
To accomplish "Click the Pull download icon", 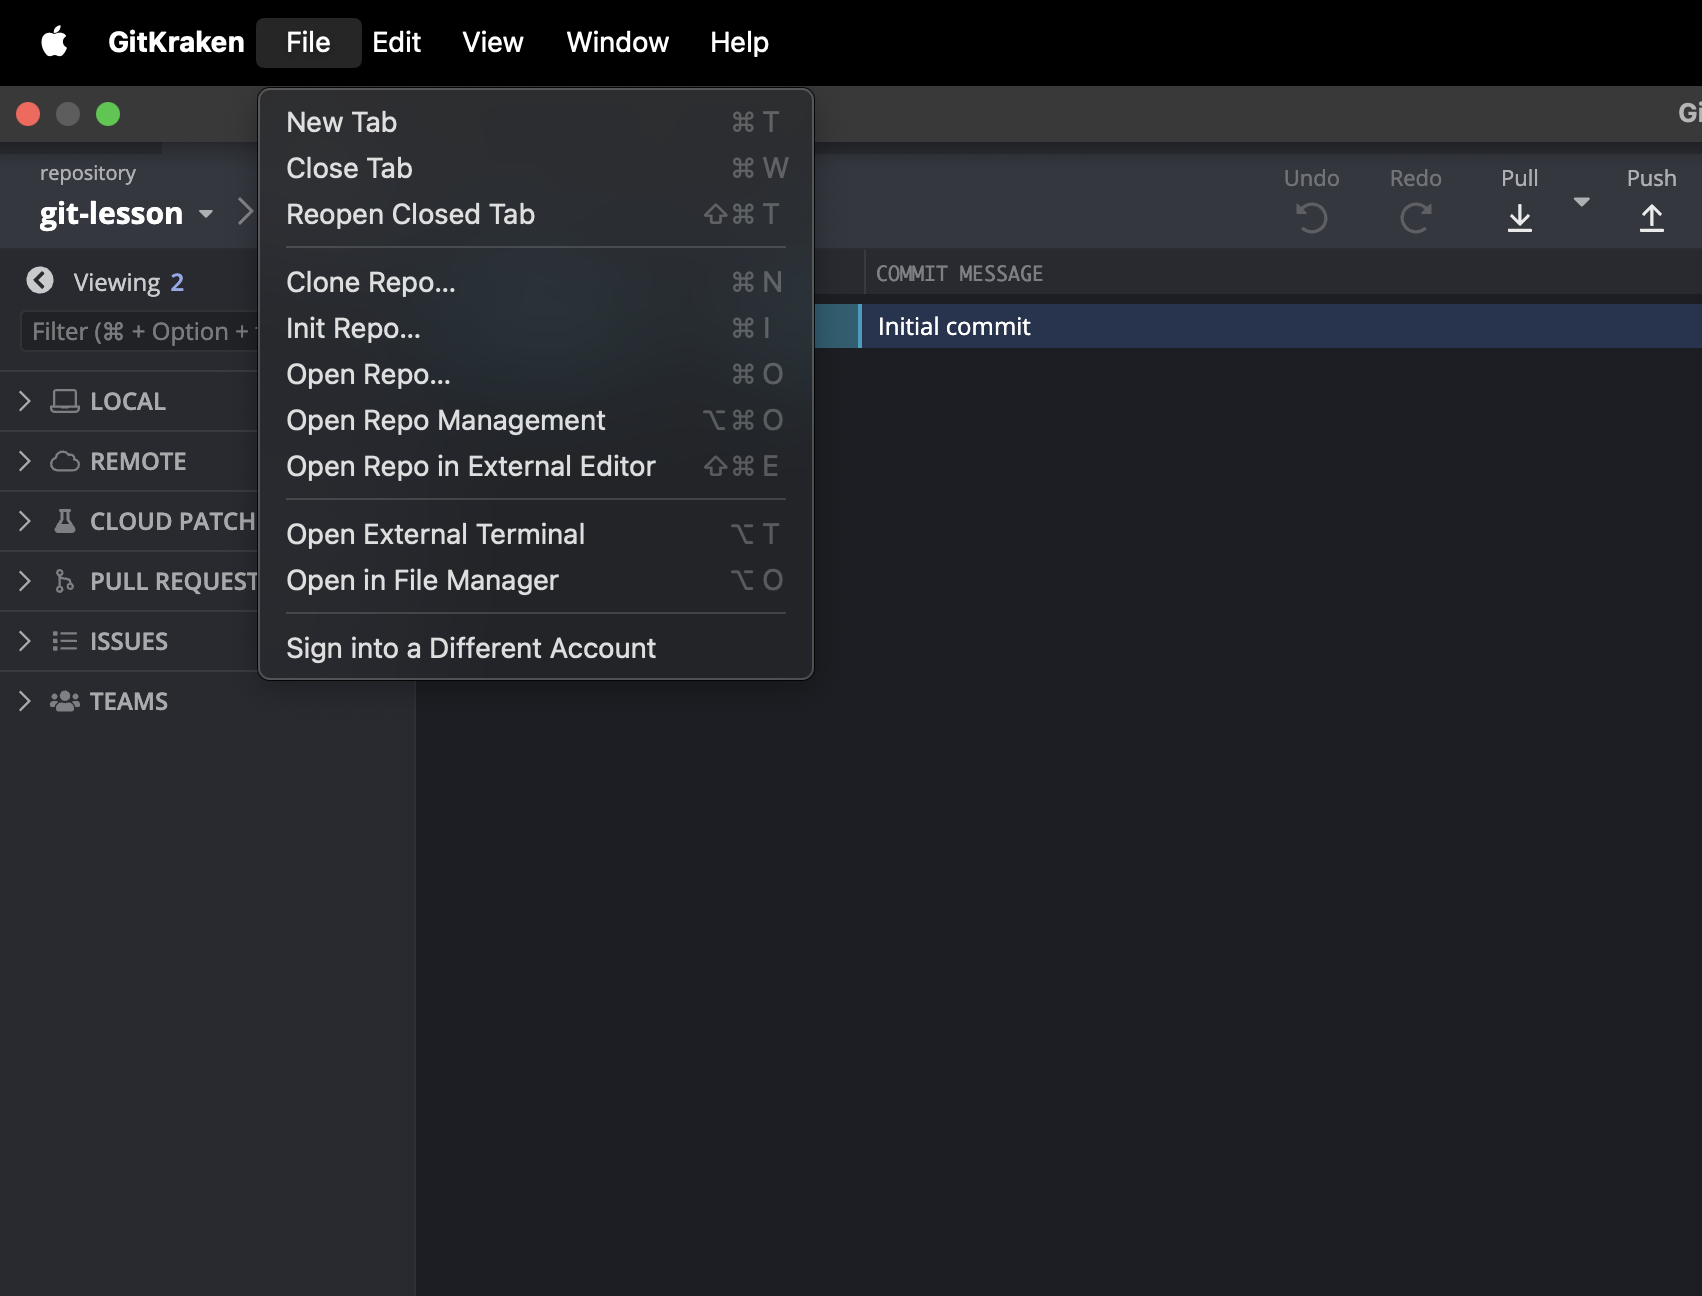I will tap(1519, 217).
